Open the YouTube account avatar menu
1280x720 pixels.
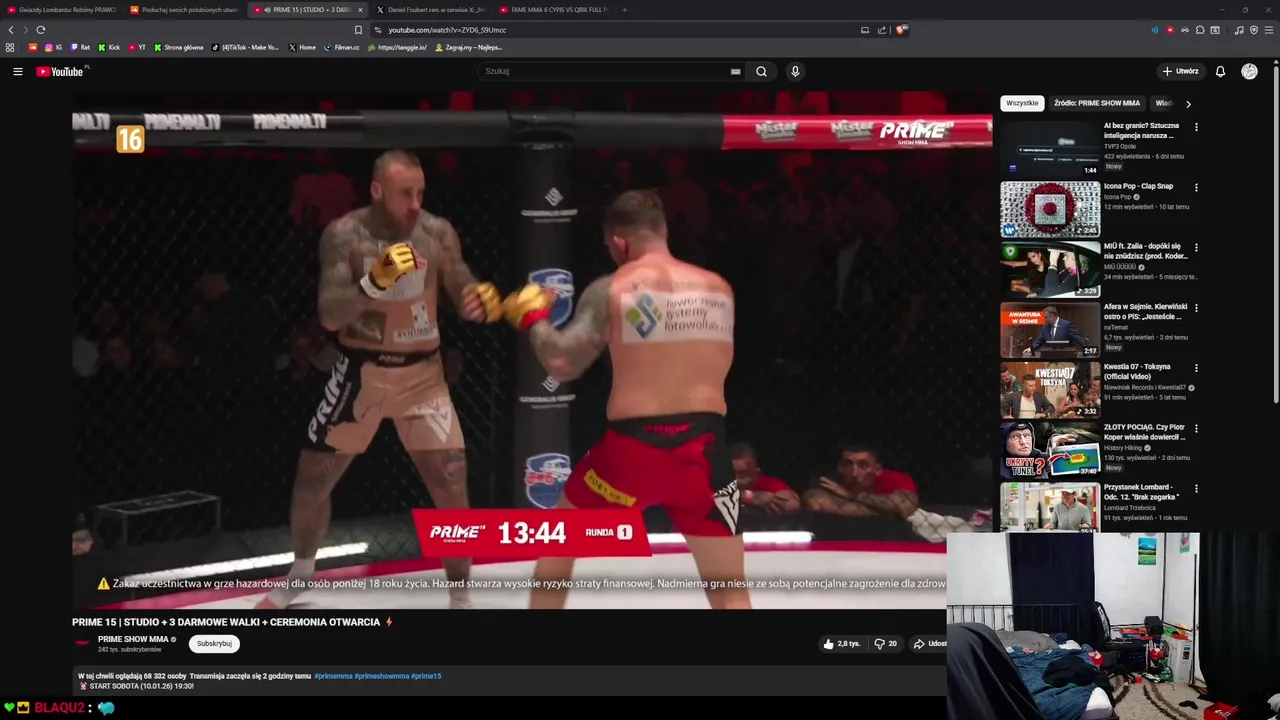coord(1249,71)
